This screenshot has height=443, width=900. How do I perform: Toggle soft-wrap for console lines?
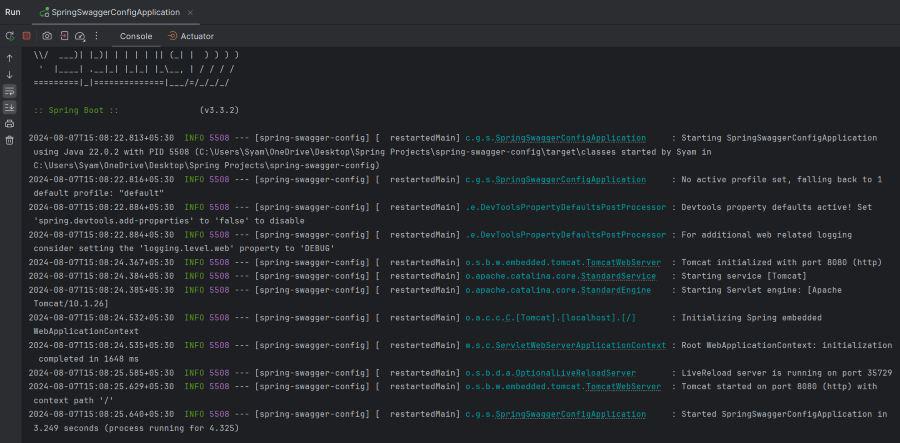pos(10,91)
